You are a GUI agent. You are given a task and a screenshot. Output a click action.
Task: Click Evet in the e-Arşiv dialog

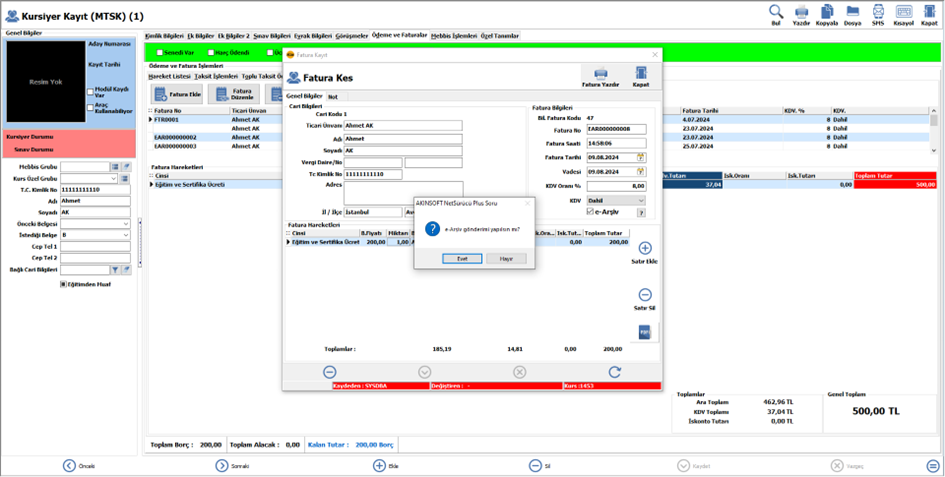(462, 258)
